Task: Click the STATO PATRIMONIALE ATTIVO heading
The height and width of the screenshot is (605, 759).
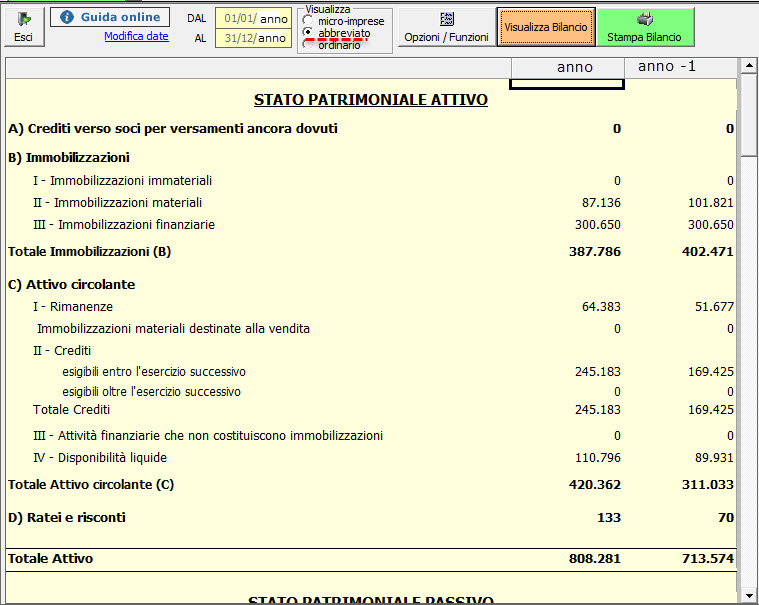Action: pyautogui.click(x=371, y=100)
